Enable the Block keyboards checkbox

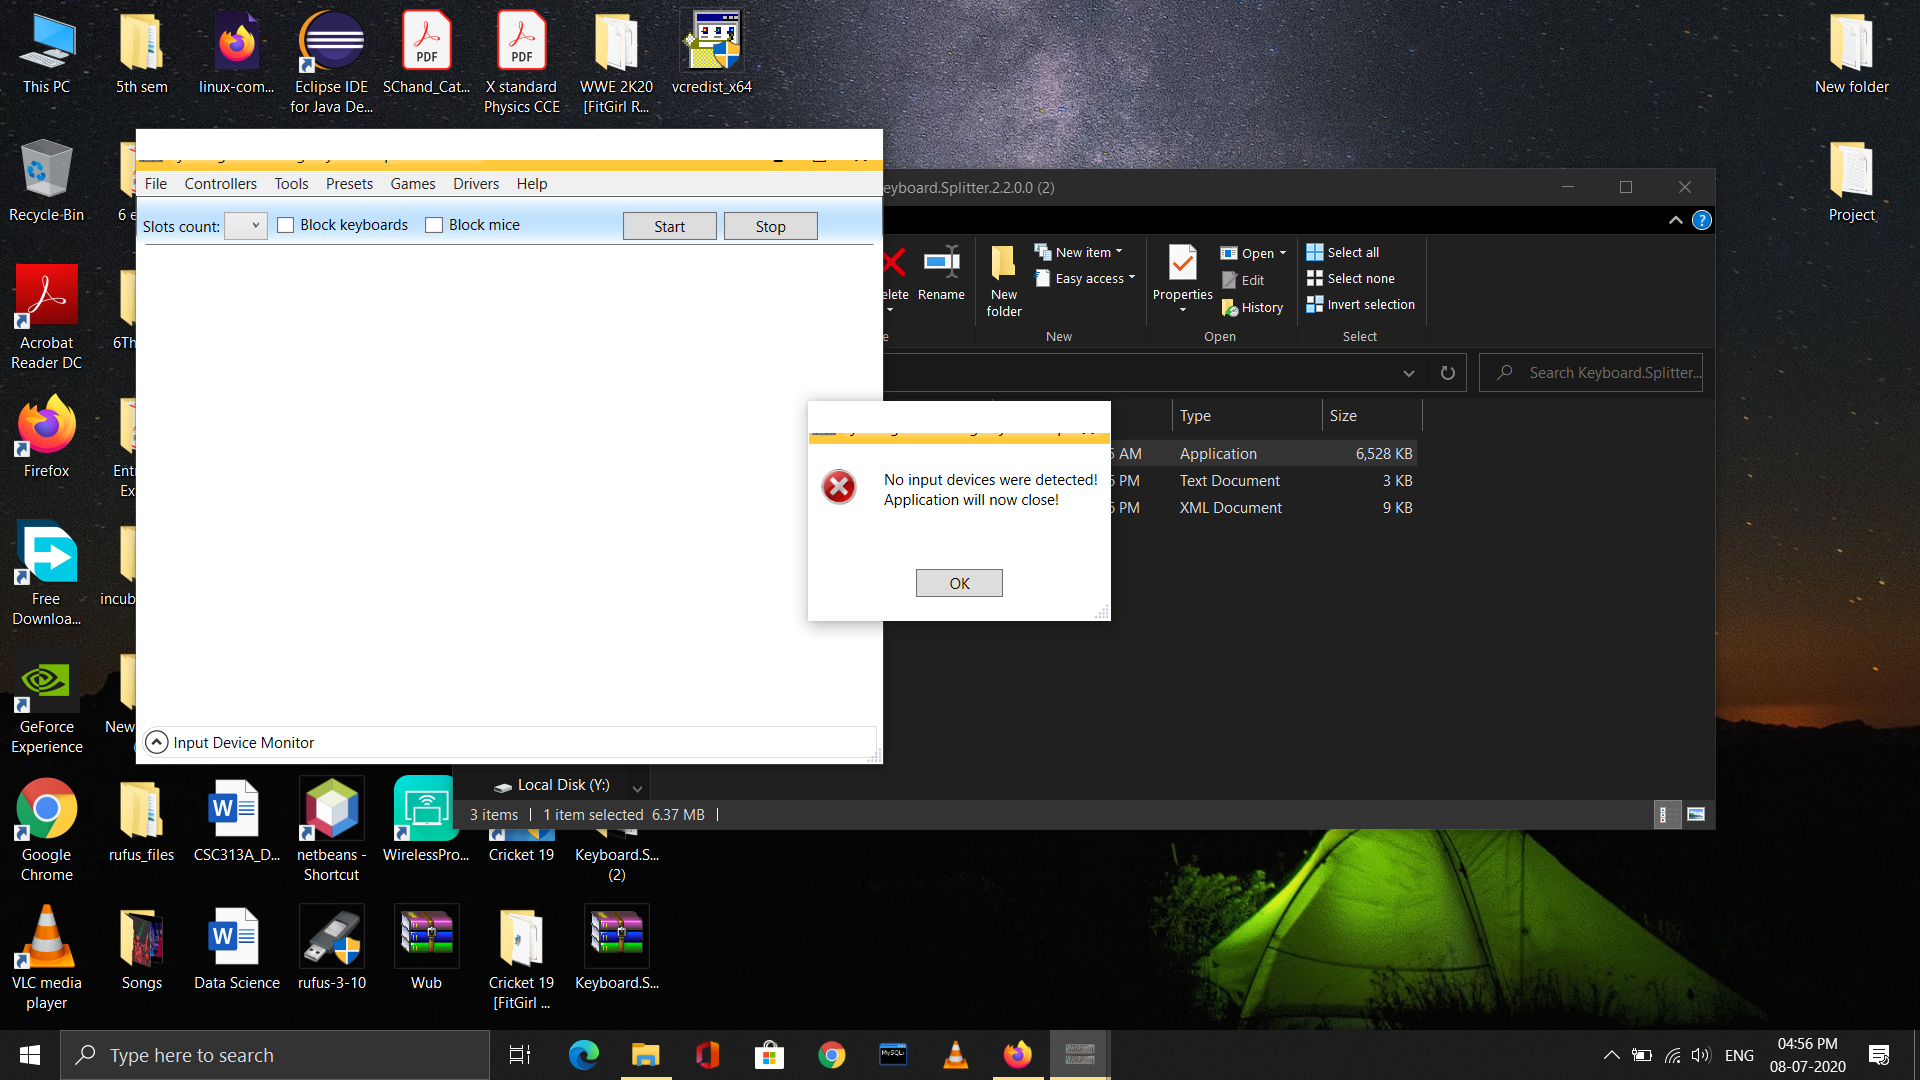point(286,224)
